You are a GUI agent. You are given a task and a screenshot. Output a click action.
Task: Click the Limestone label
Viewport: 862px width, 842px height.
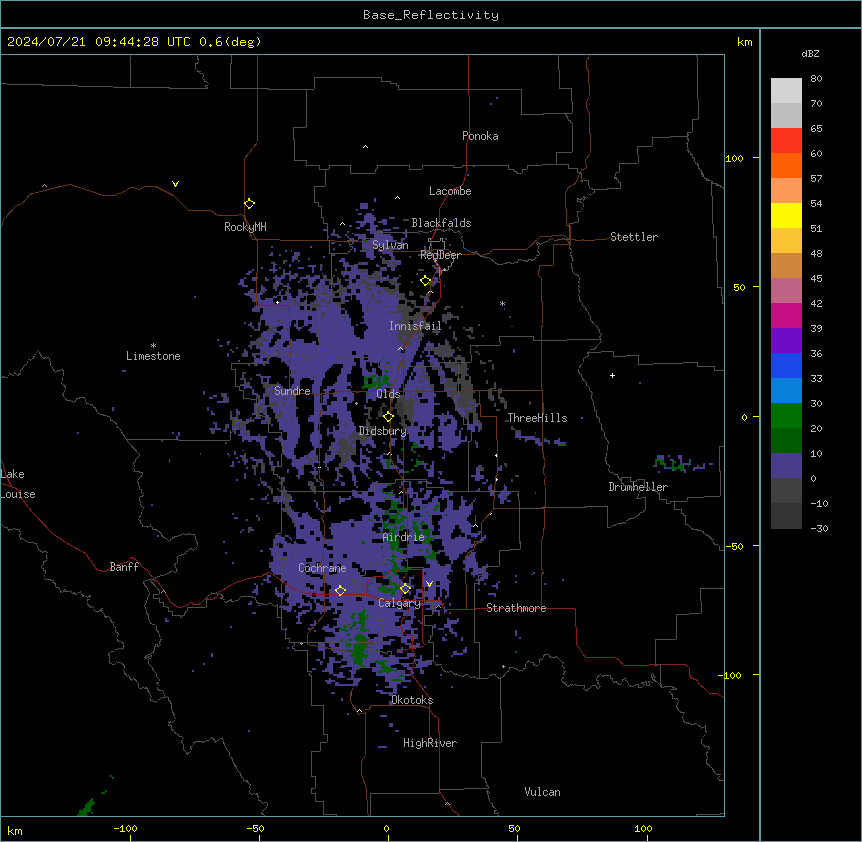point(153,356)
